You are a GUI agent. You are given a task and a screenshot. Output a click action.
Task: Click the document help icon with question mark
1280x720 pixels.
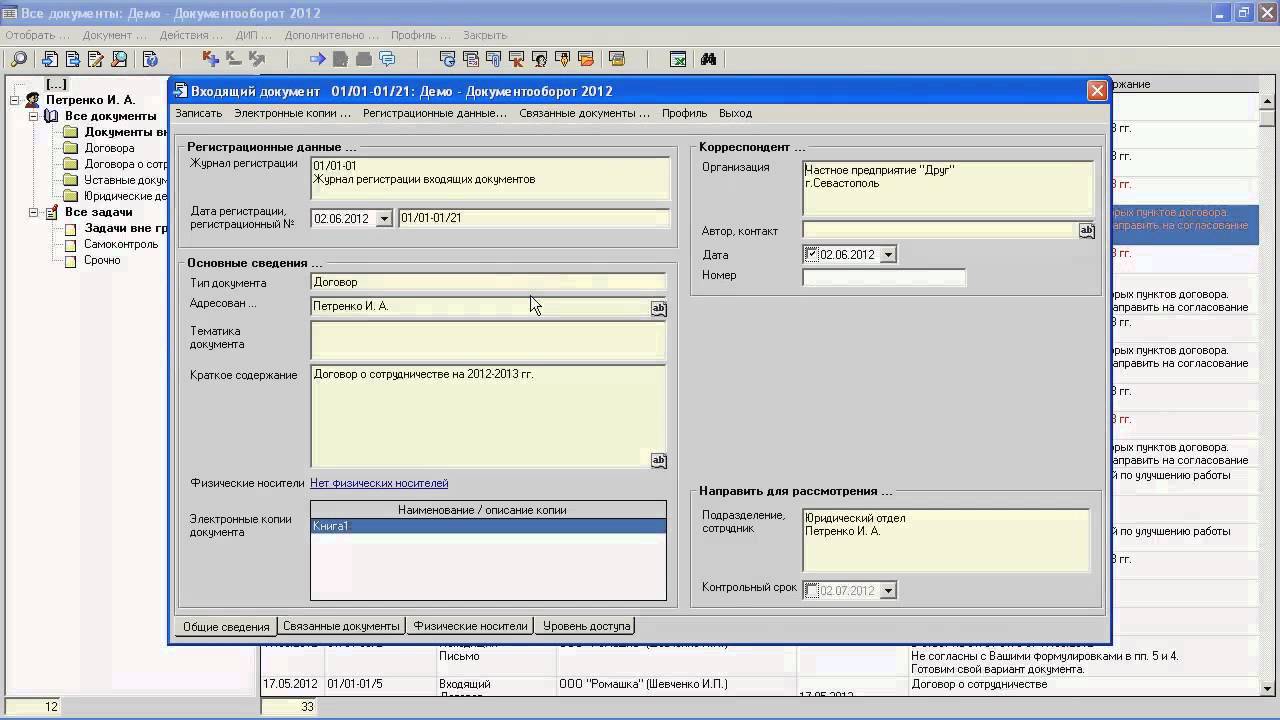coord(150,59)
